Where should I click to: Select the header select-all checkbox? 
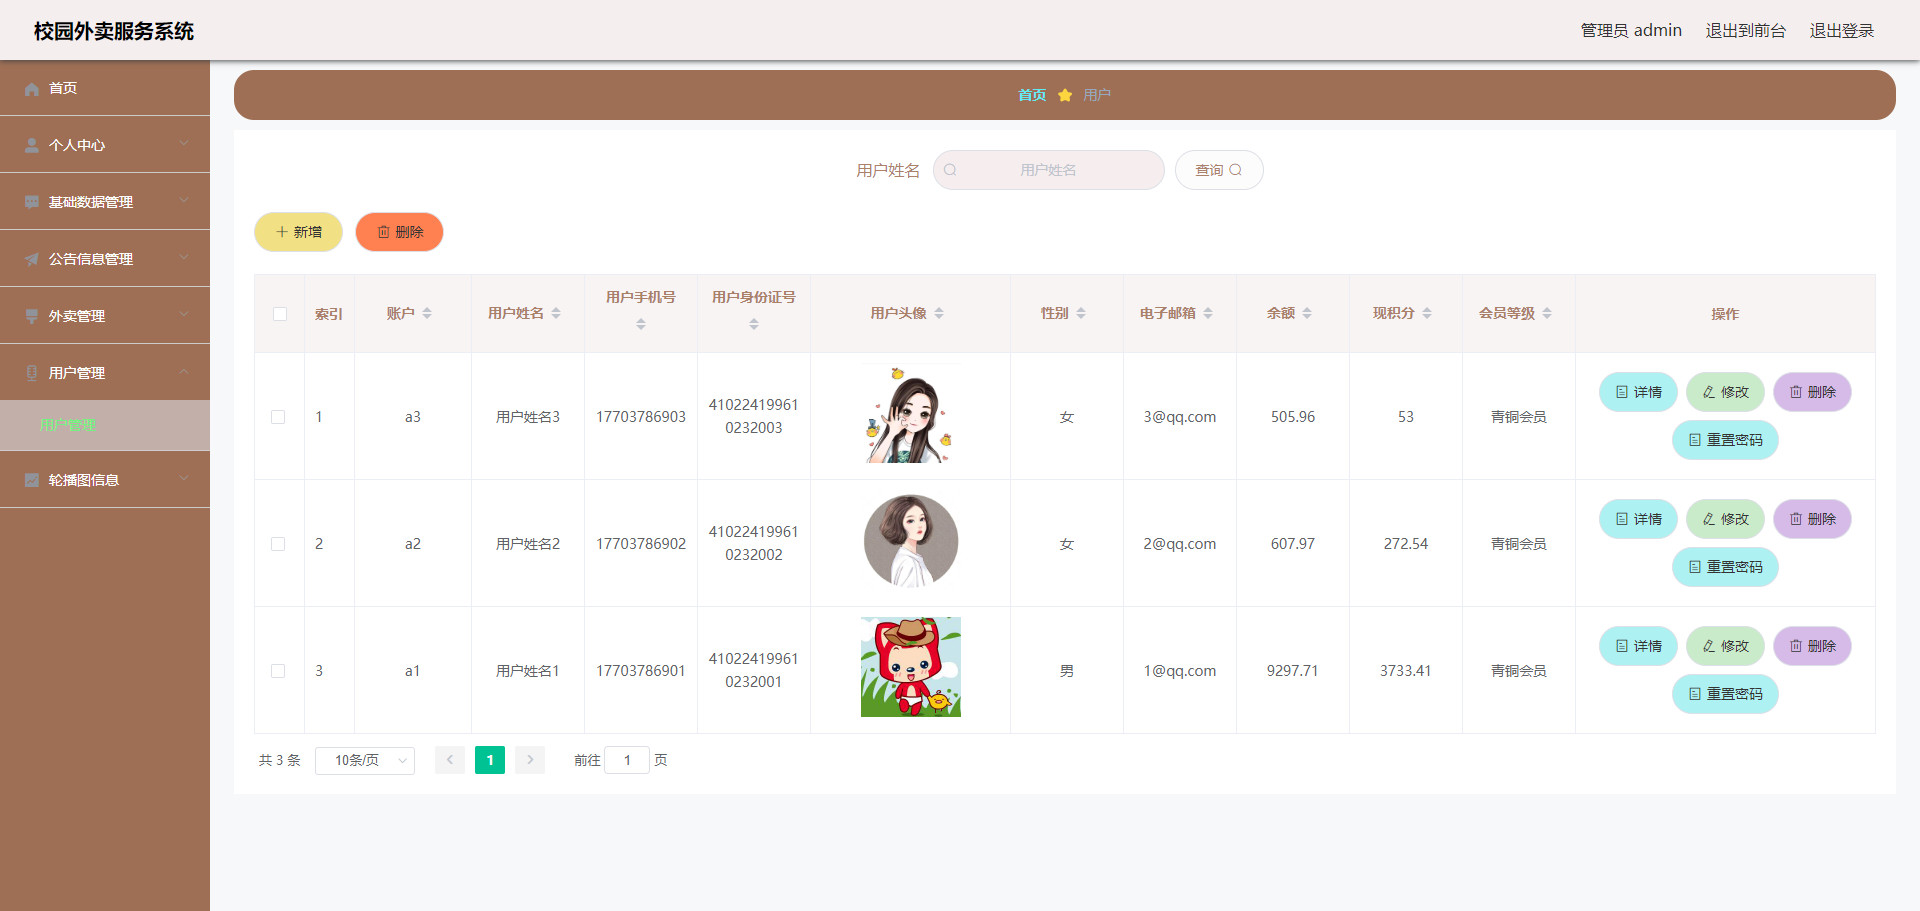[x=280, y=314]
